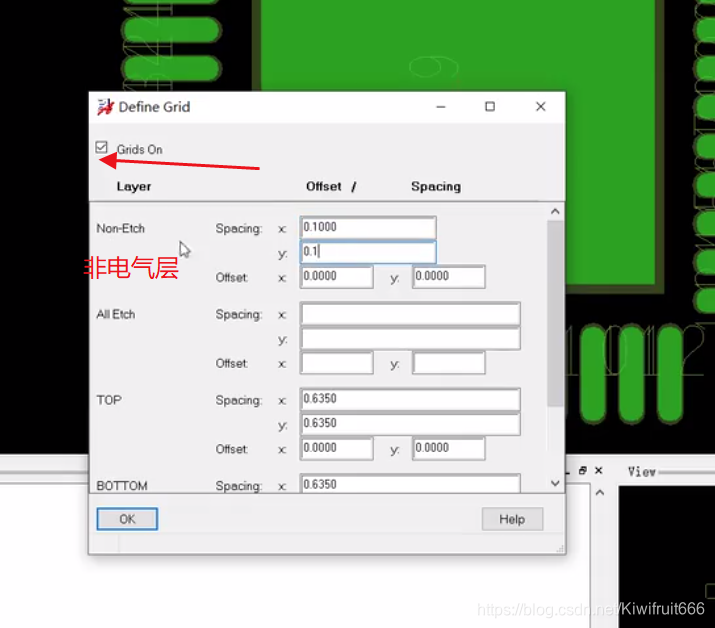Screen dimensions: 715x628
Task: Click the resize grip of the Define Grid dialog
Action: (559, 547)
